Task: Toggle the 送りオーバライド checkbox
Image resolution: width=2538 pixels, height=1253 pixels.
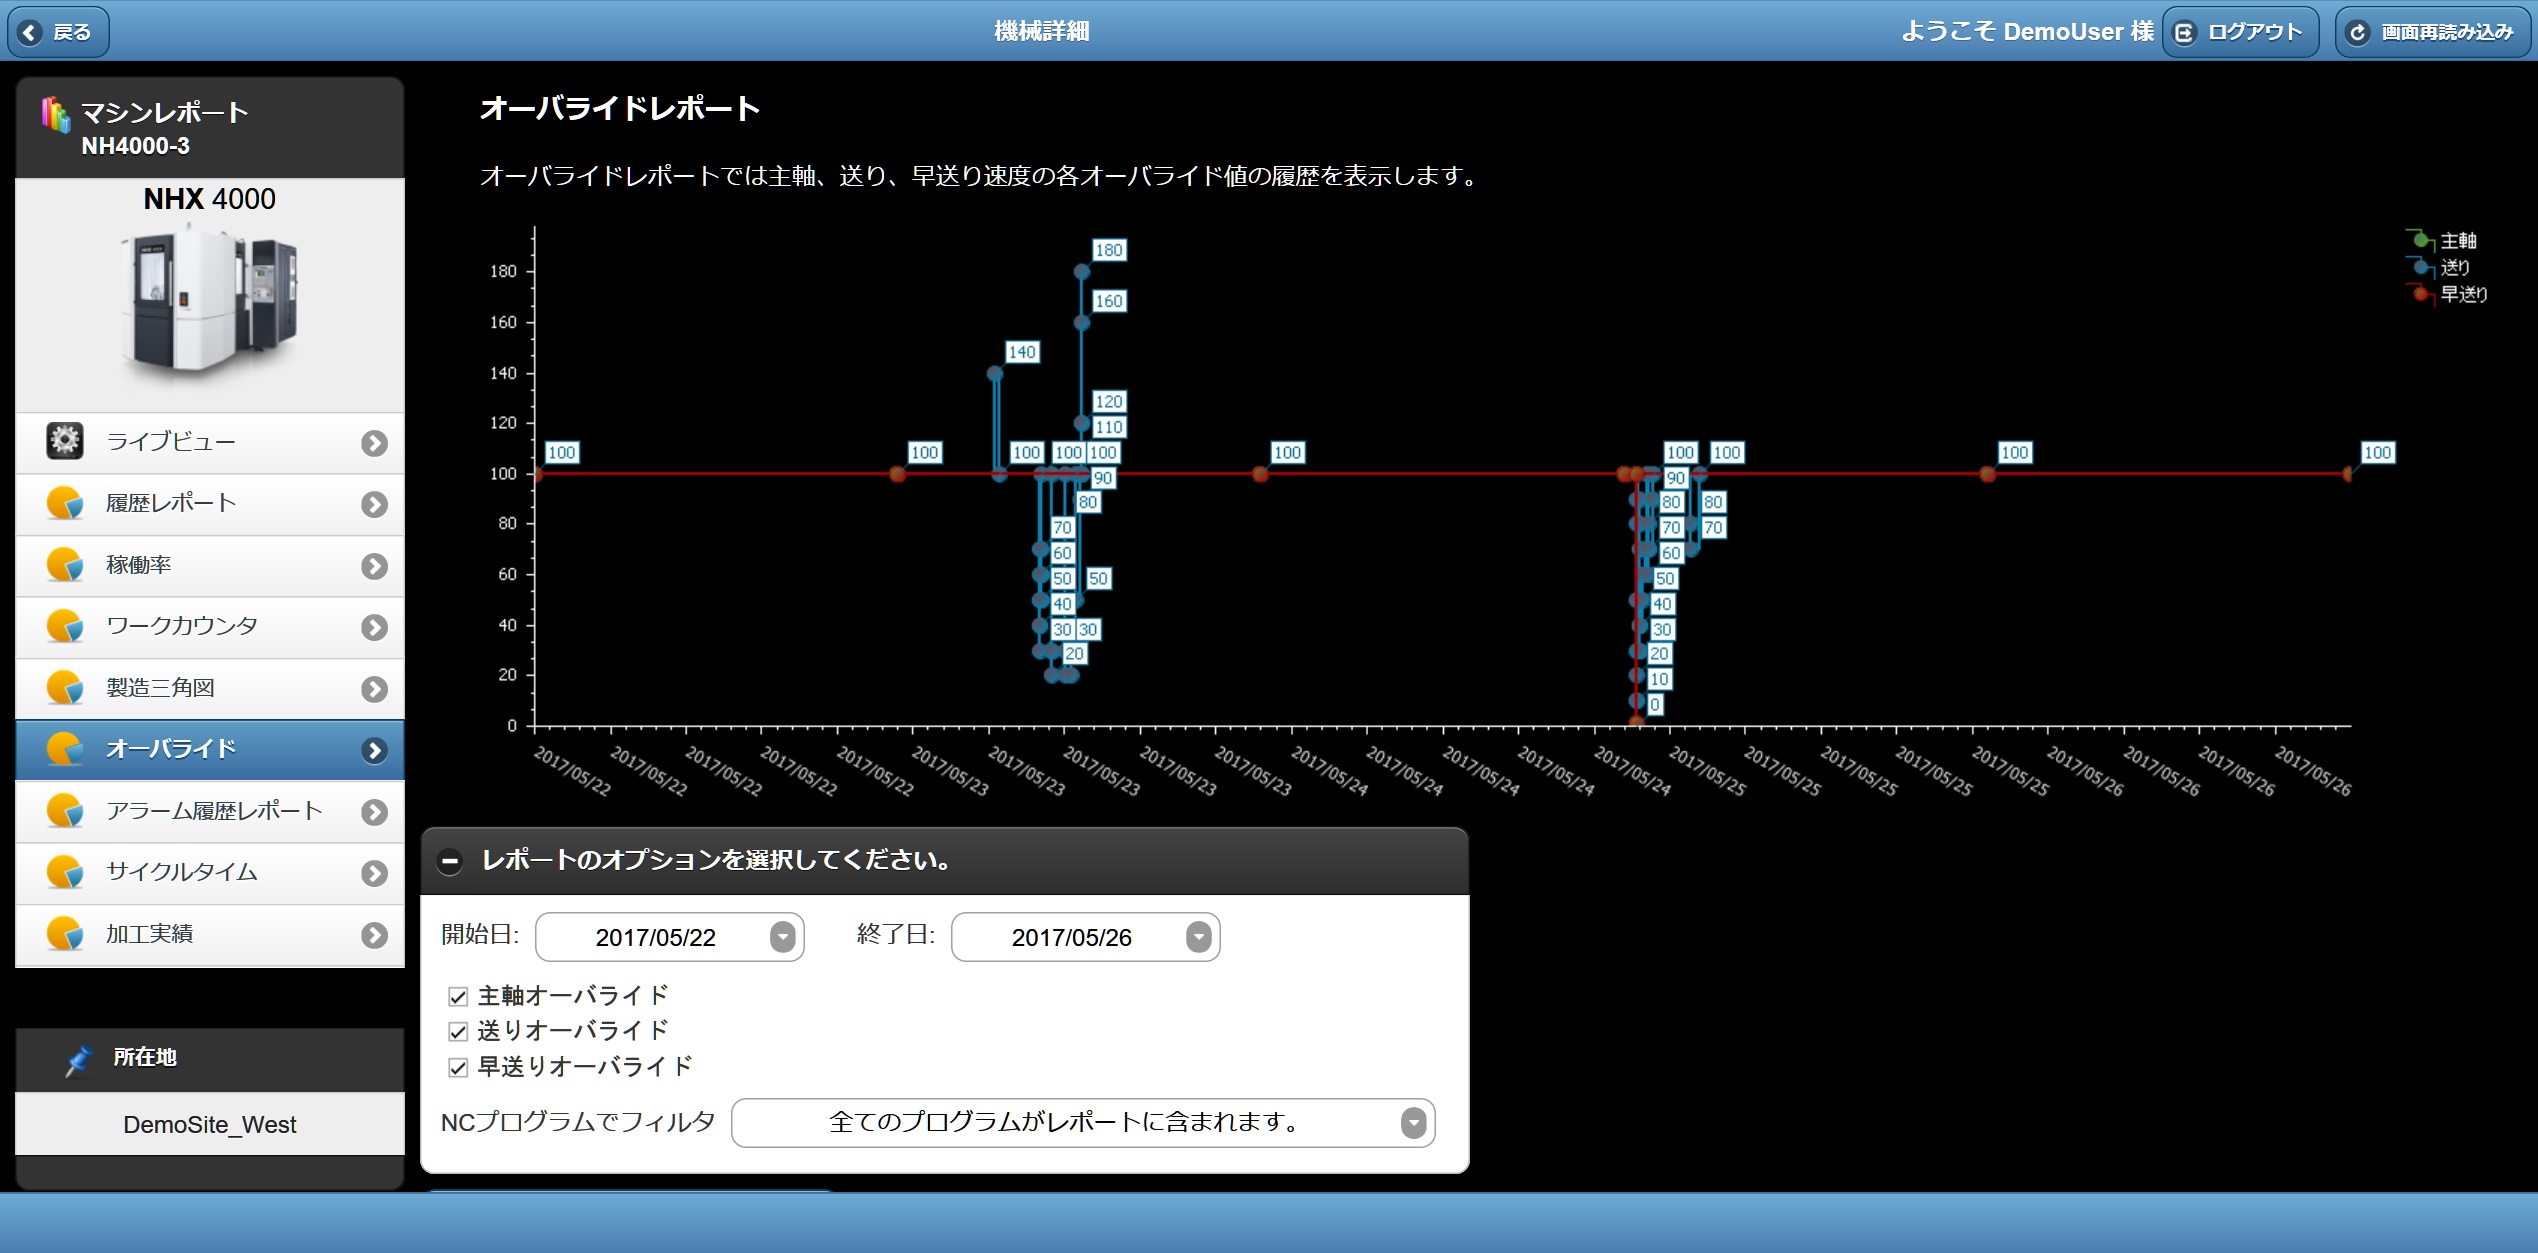Action: click(458, 1031)
